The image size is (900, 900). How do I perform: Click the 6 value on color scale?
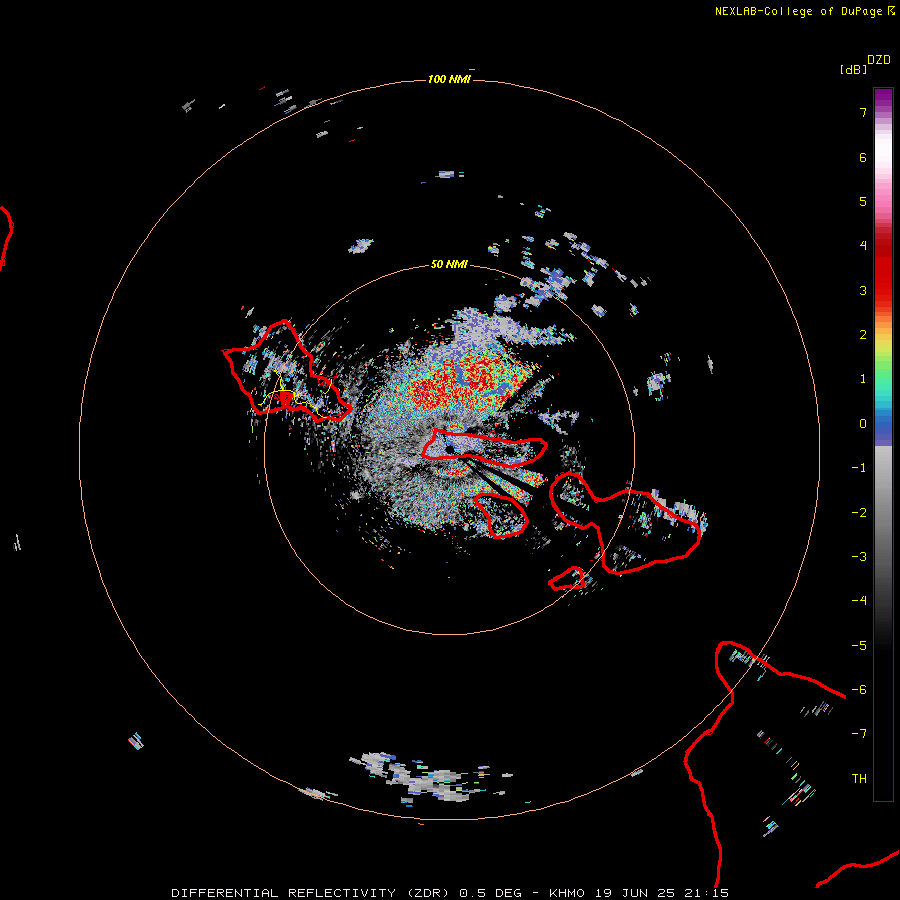pyautogui.click(x=863, y=157)
